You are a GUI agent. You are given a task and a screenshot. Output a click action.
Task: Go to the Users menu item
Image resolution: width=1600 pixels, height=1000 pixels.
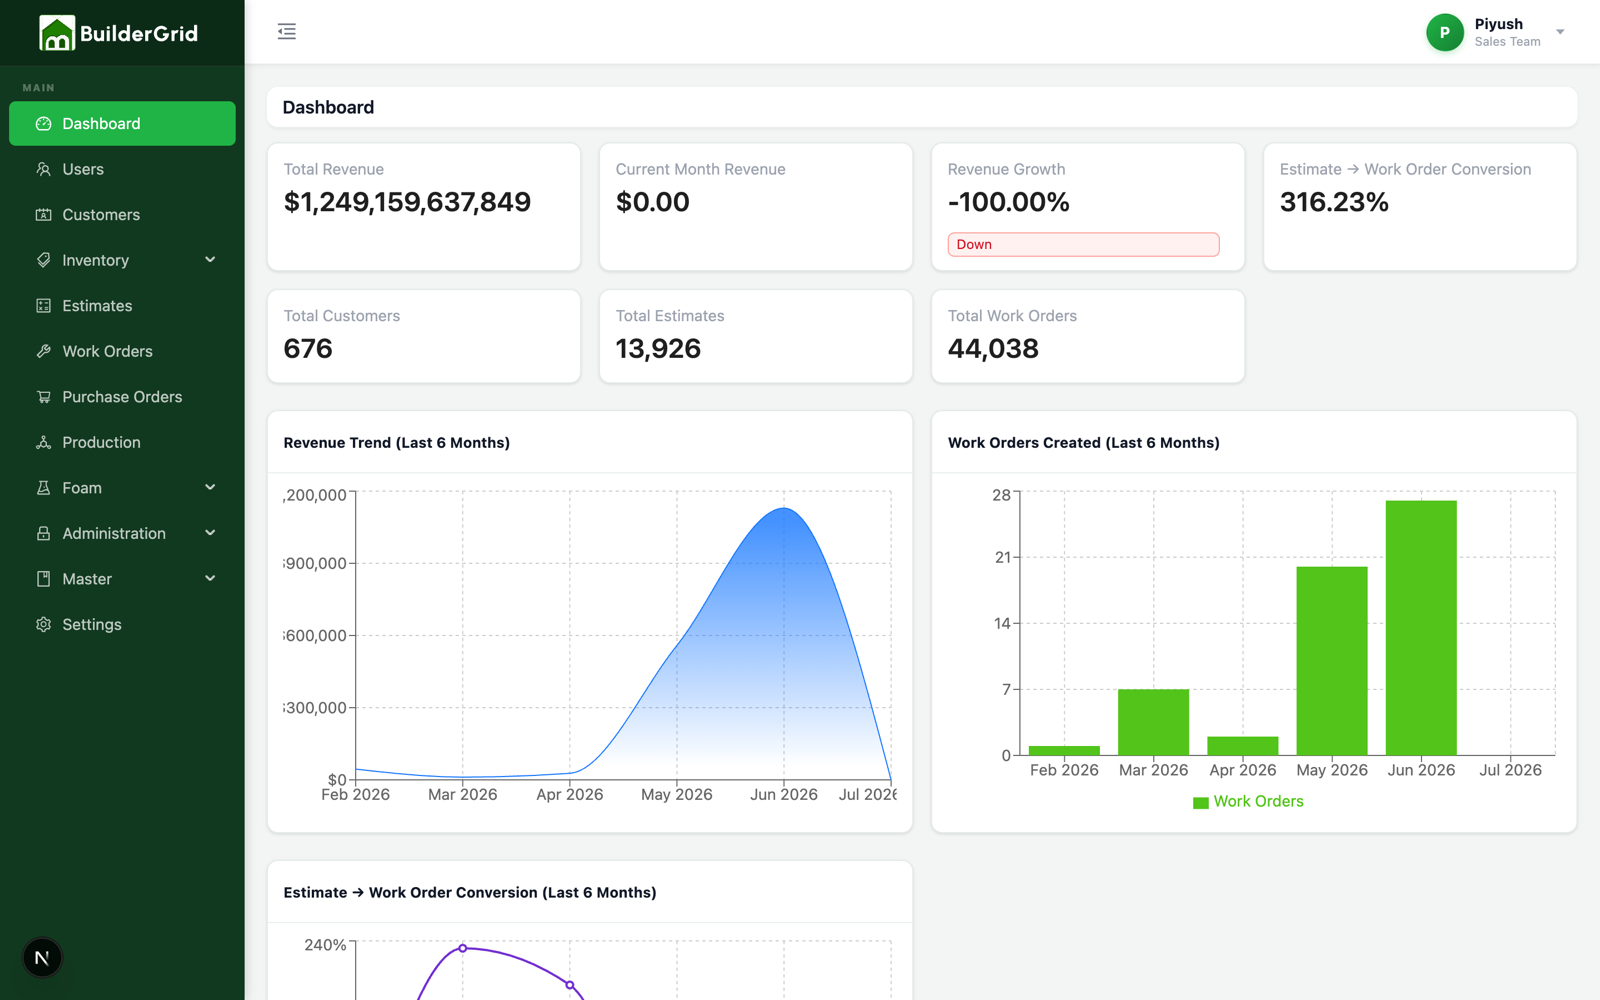(122, 169)
